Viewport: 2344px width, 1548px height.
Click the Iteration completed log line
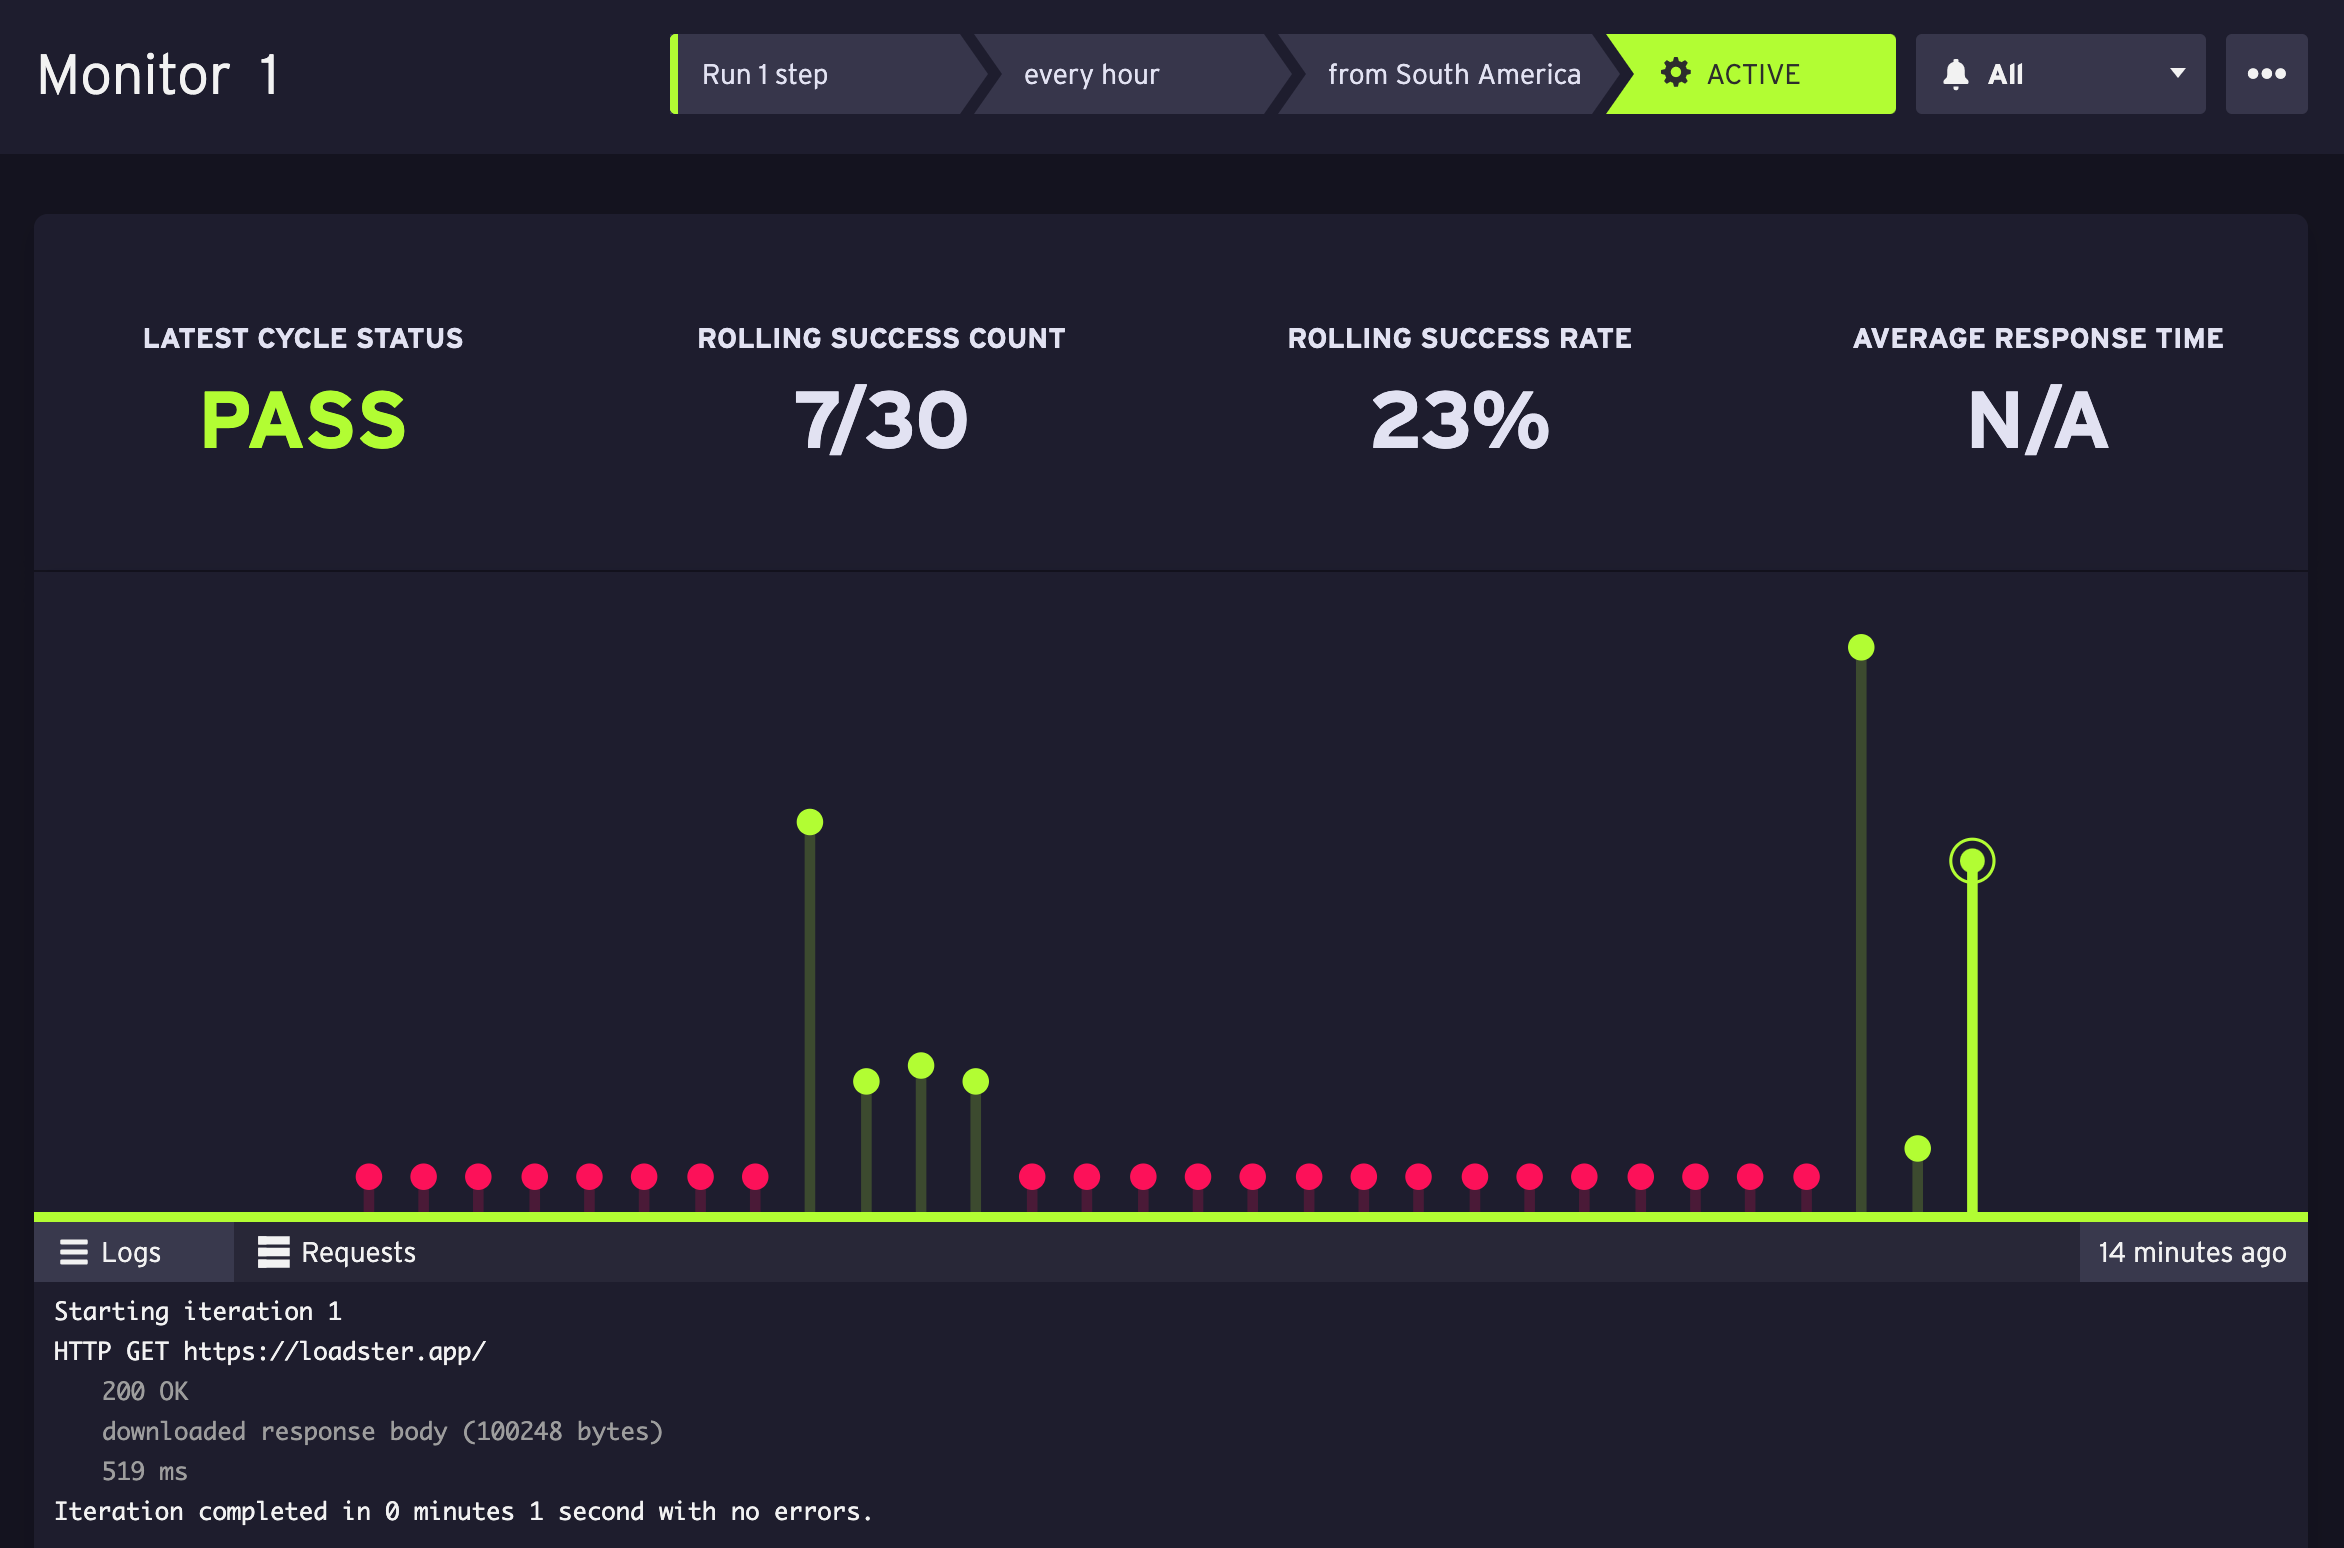point(463,1511)
